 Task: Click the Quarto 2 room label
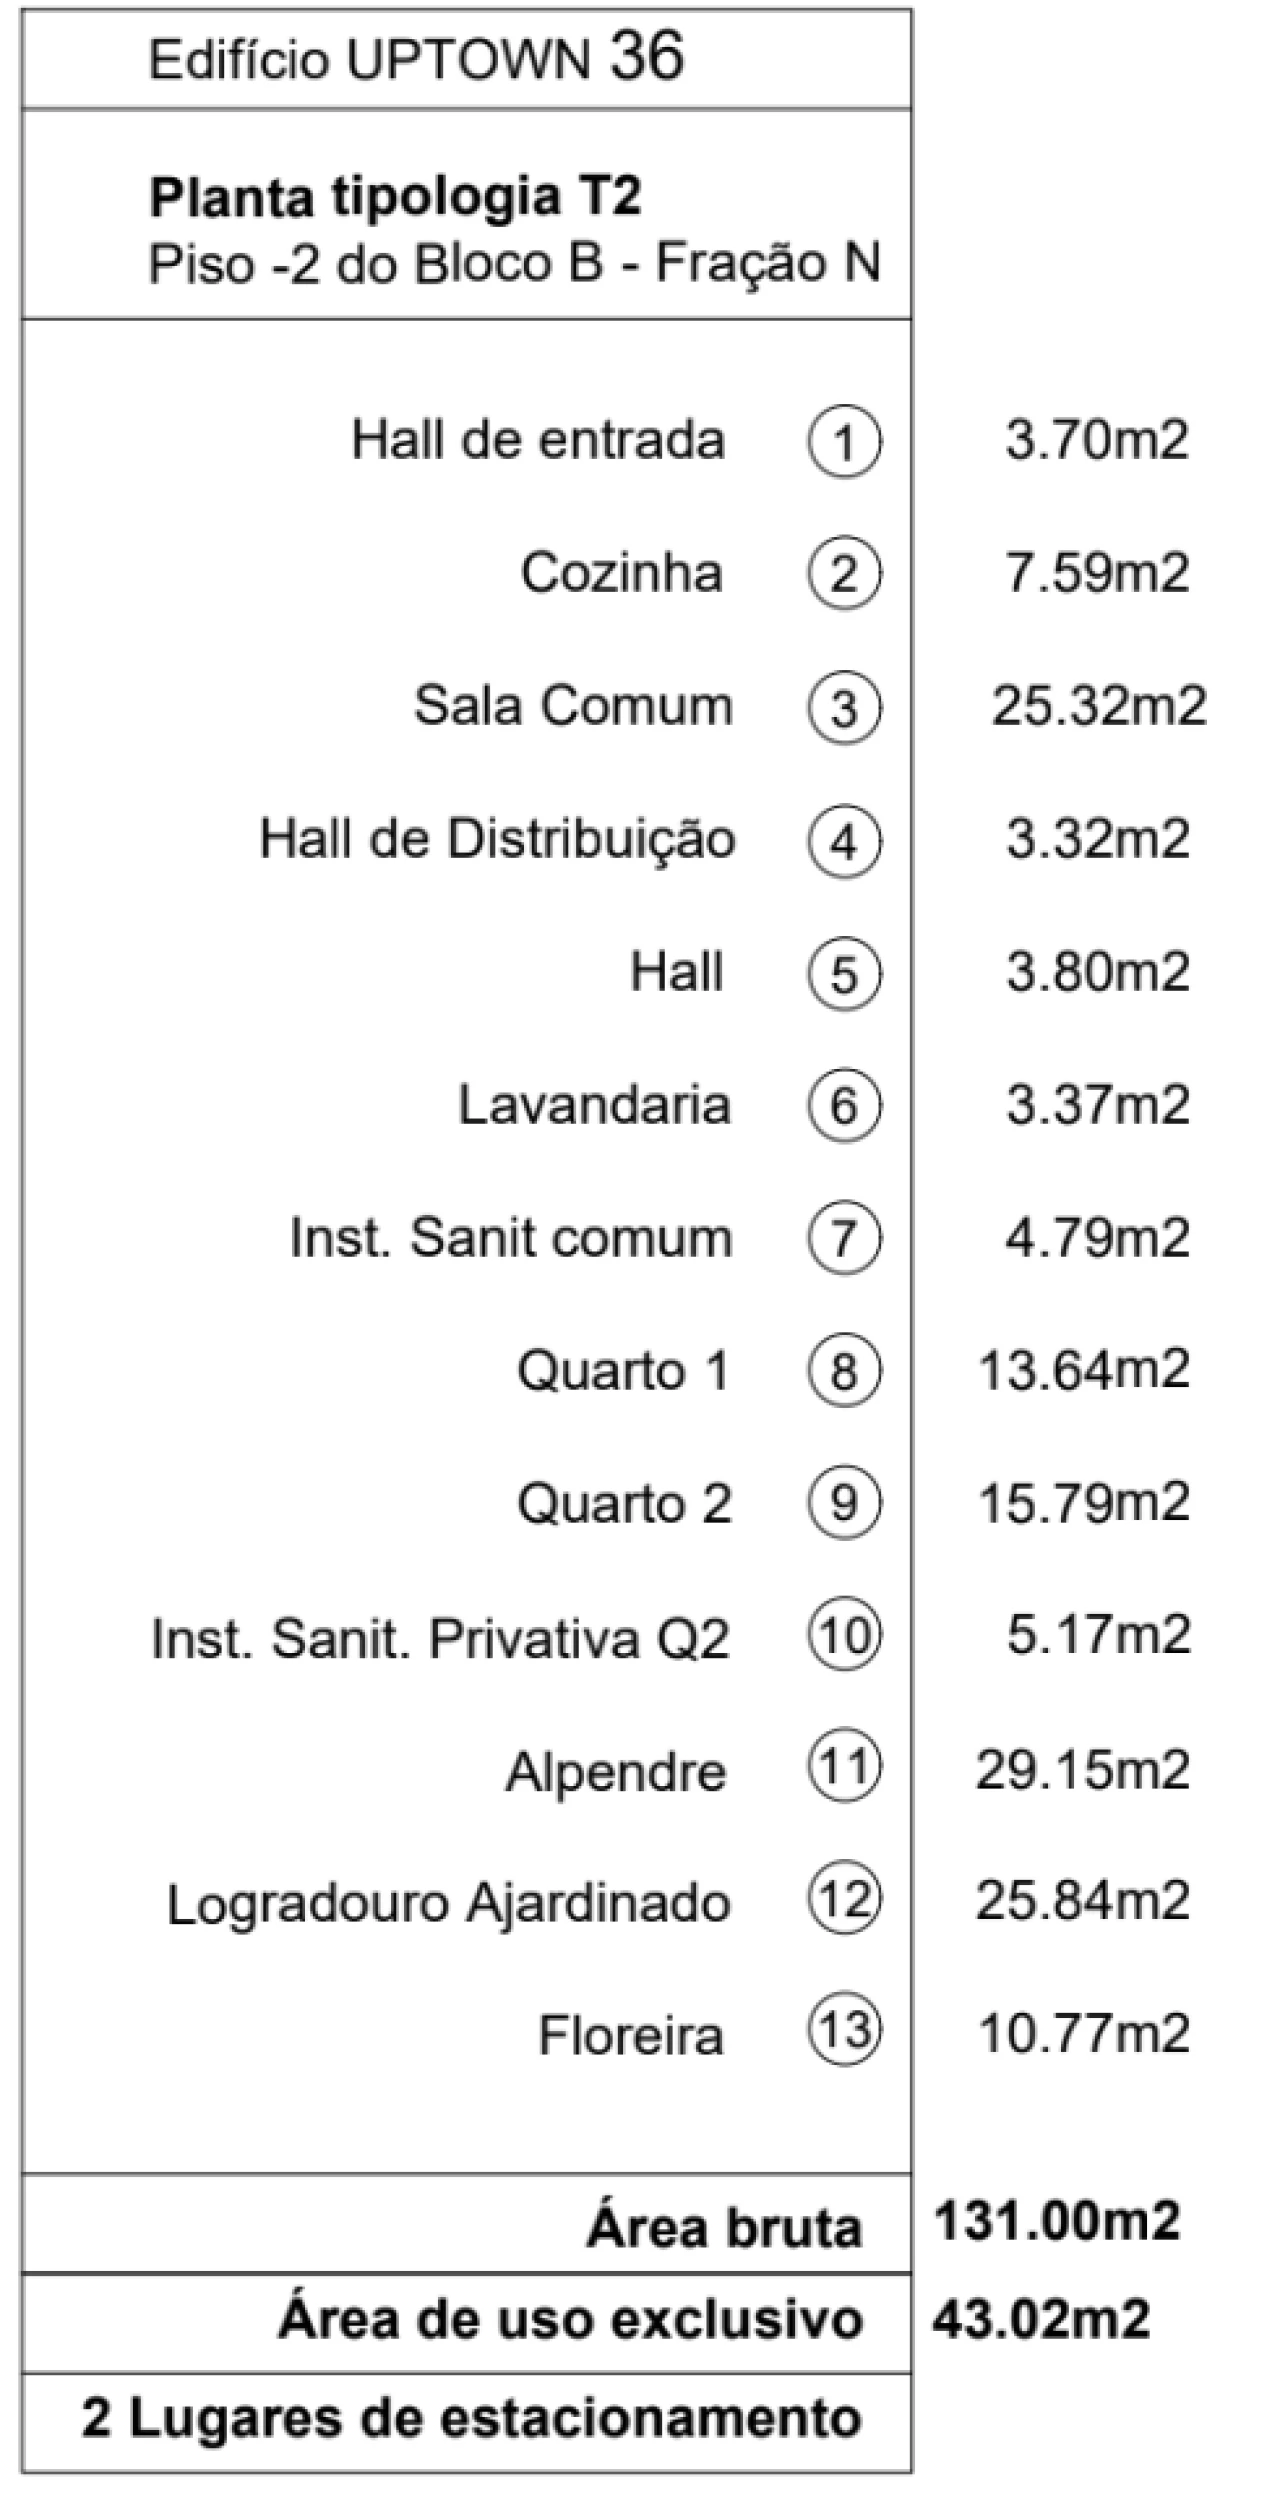[625, 1503]
